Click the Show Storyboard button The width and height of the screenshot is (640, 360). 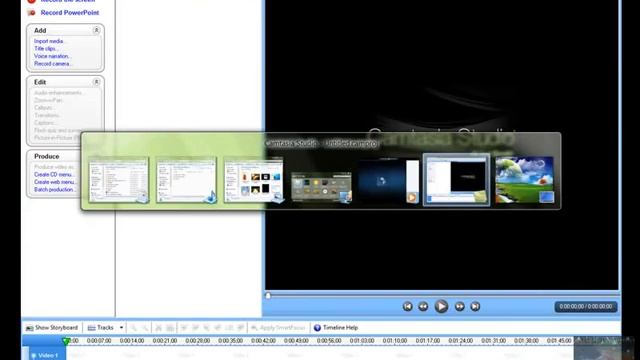(52, 328)
